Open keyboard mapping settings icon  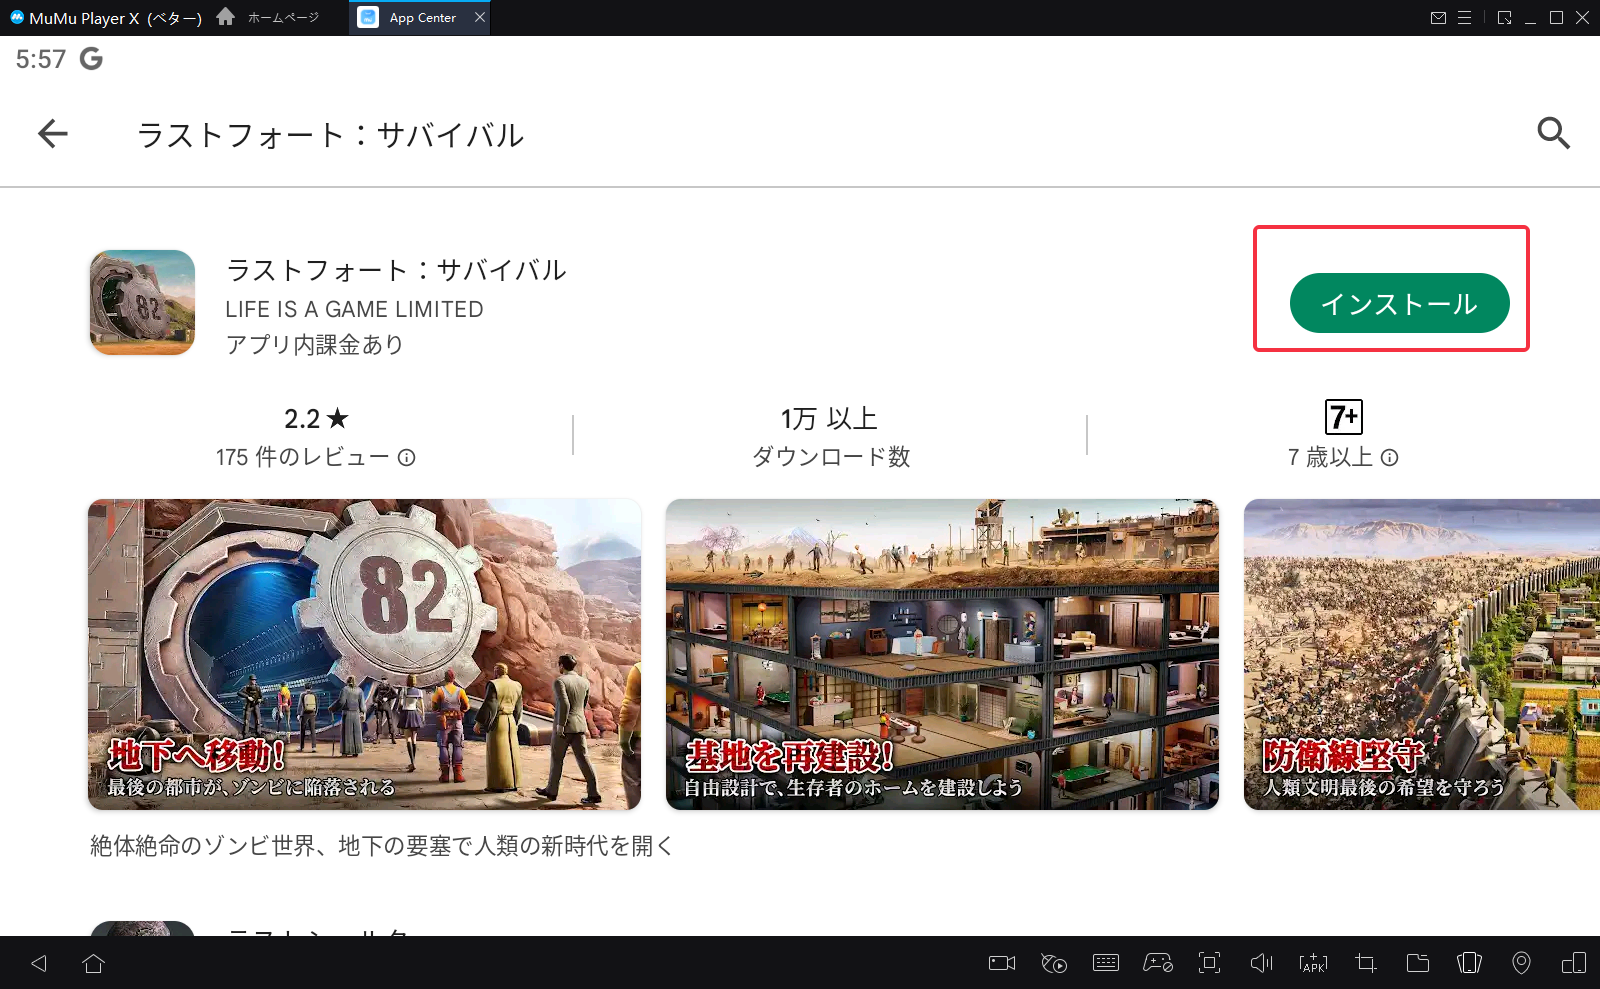pyautogui.click(x=1106, y=963)
